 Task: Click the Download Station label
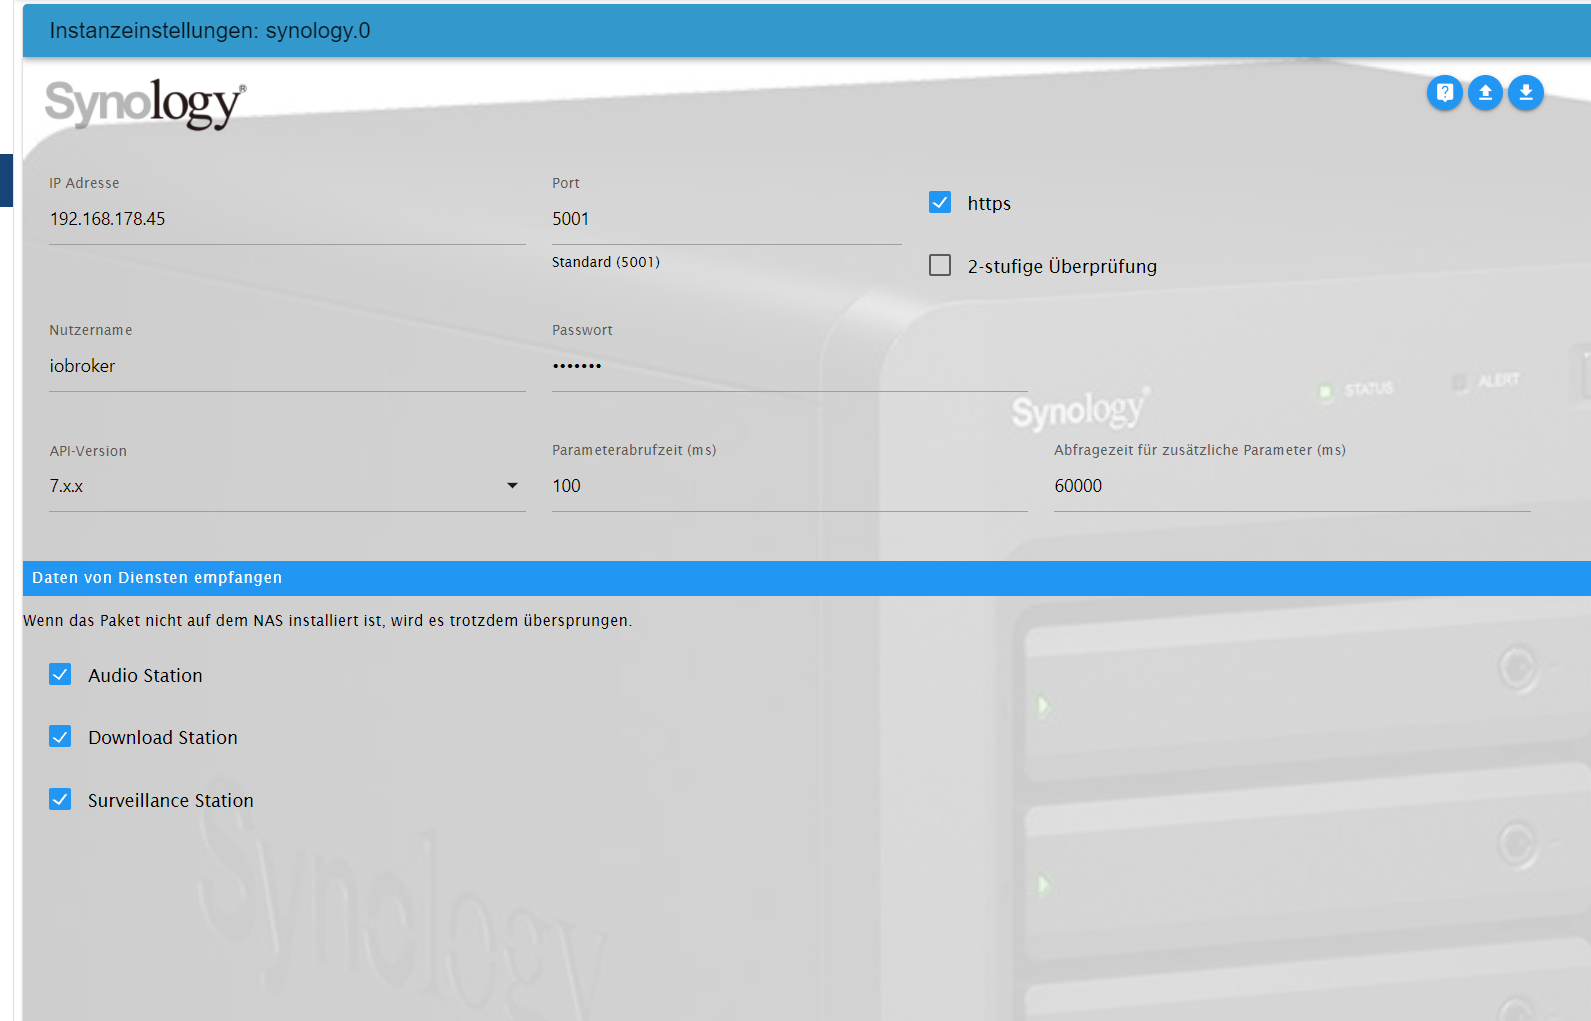coord(163,738)
